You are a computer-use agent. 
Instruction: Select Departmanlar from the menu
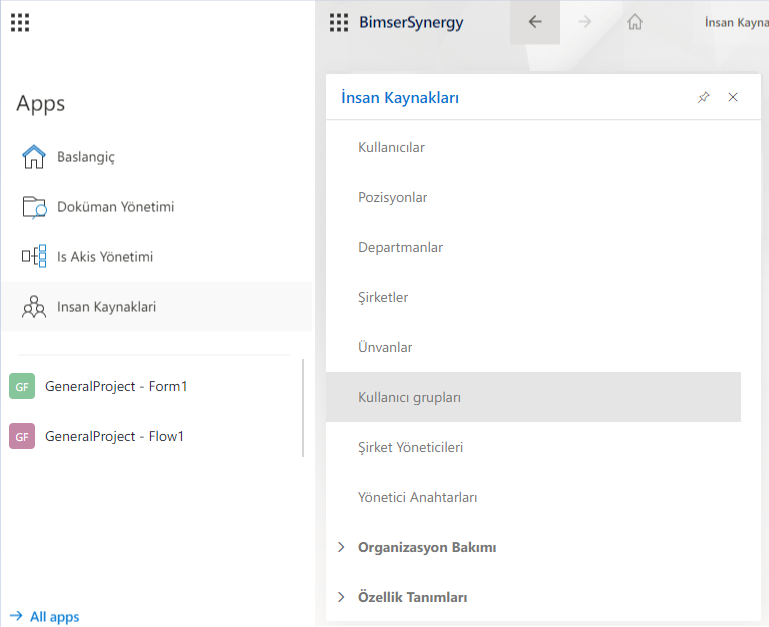(400, 247)
